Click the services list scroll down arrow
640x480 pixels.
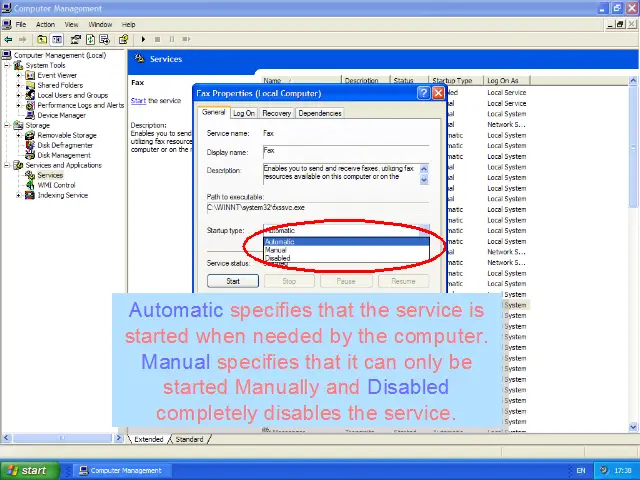(633, 427)
